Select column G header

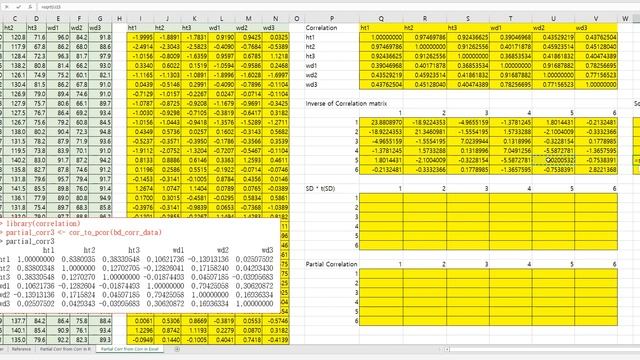click(x=100, y=18)
